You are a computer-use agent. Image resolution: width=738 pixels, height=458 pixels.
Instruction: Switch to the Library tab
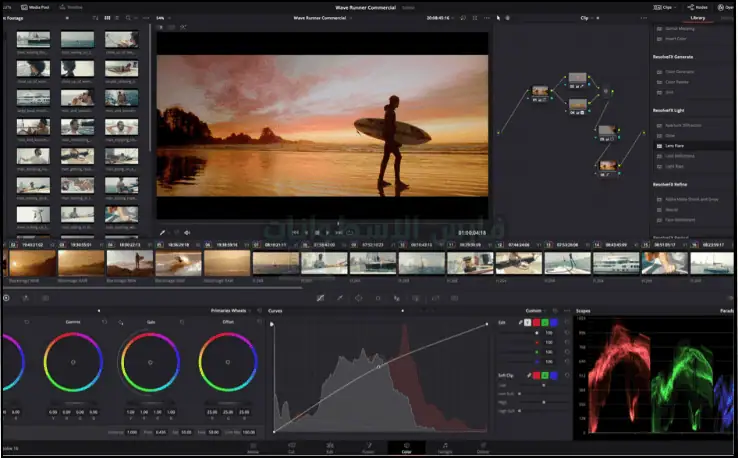pyautogui.click(x=697, y=18)
